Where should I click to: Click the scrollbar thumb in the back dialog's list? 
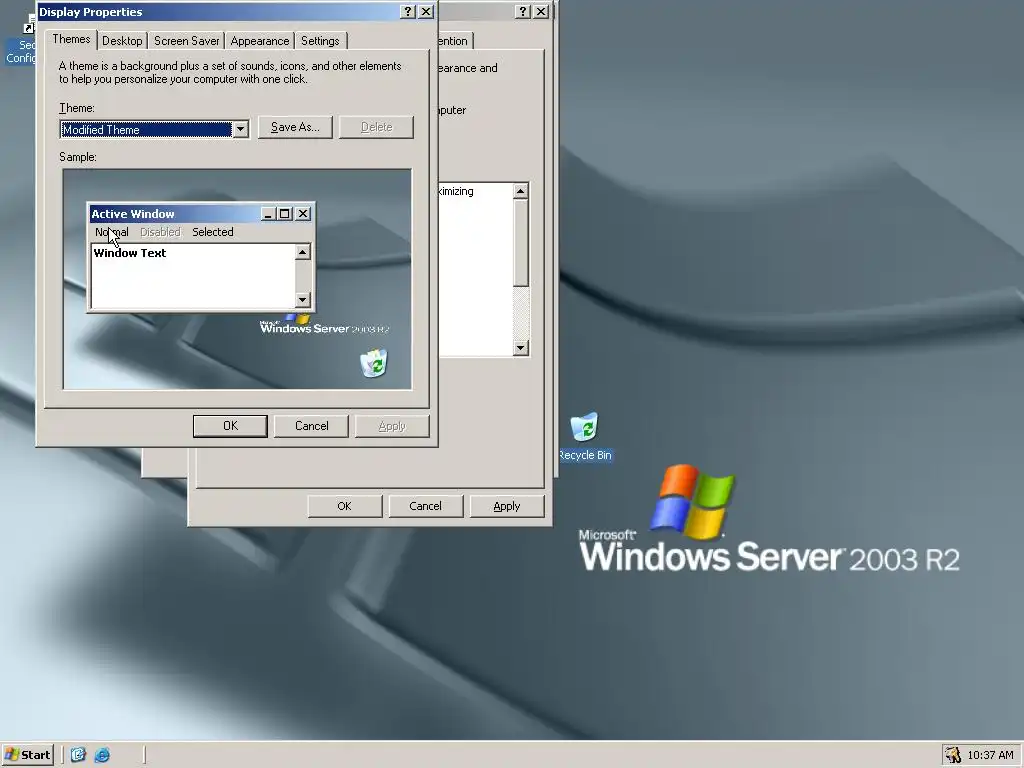(x=520, y=243)
